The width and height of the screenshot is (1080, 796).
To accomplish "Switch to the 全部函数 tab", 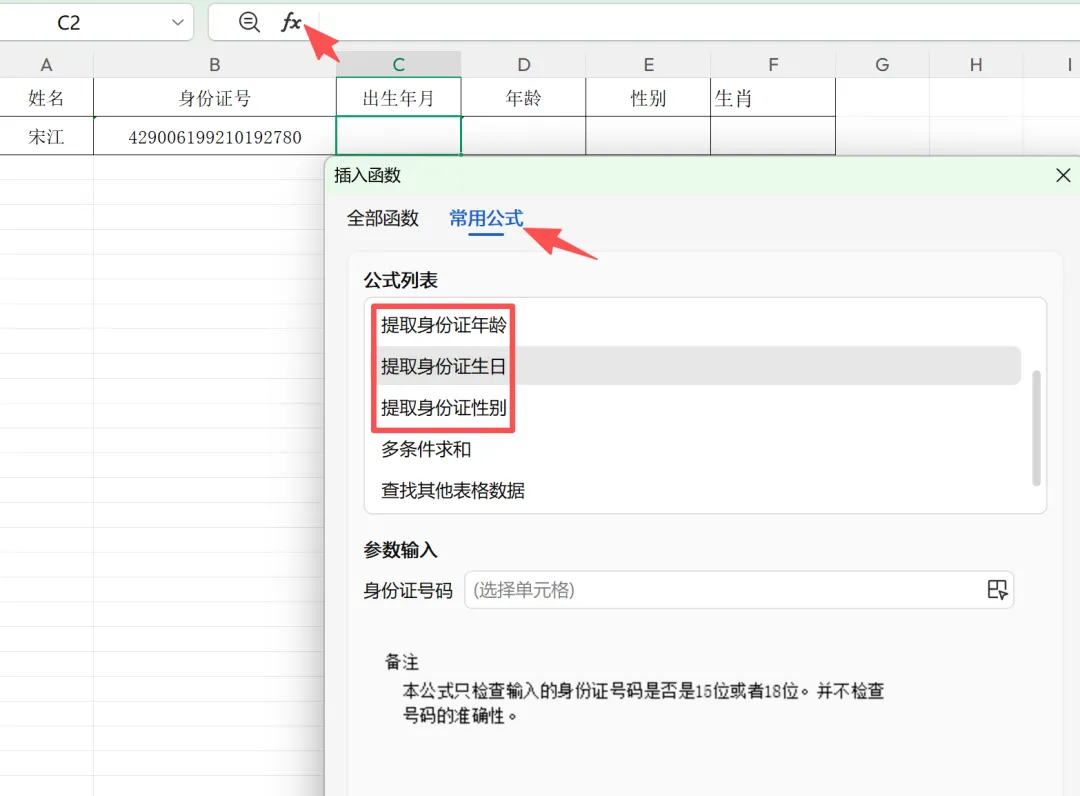I will 383,218.
